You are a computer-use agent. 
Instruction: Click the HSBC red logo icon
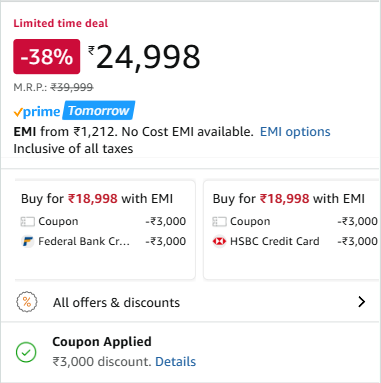219,241
